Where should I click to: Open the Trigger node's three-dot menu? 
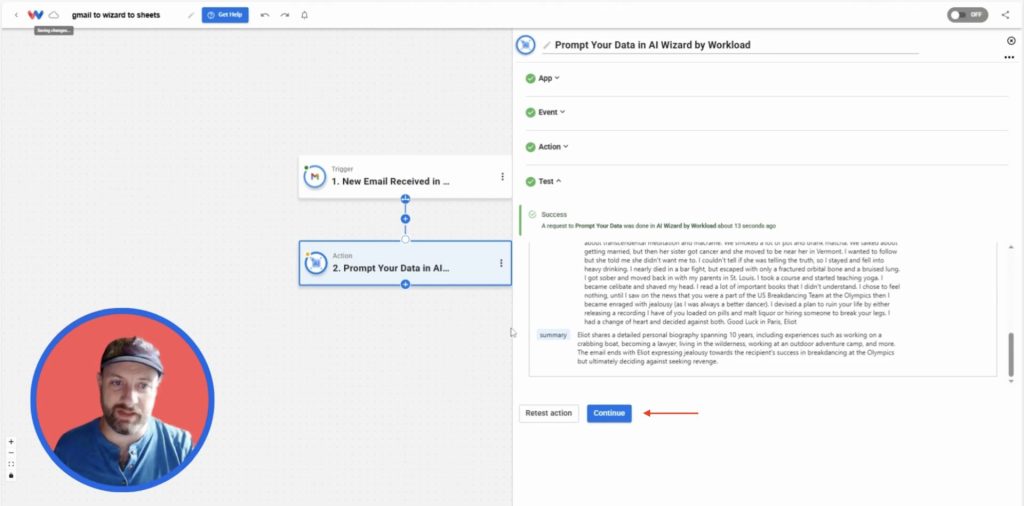(502, 176)
